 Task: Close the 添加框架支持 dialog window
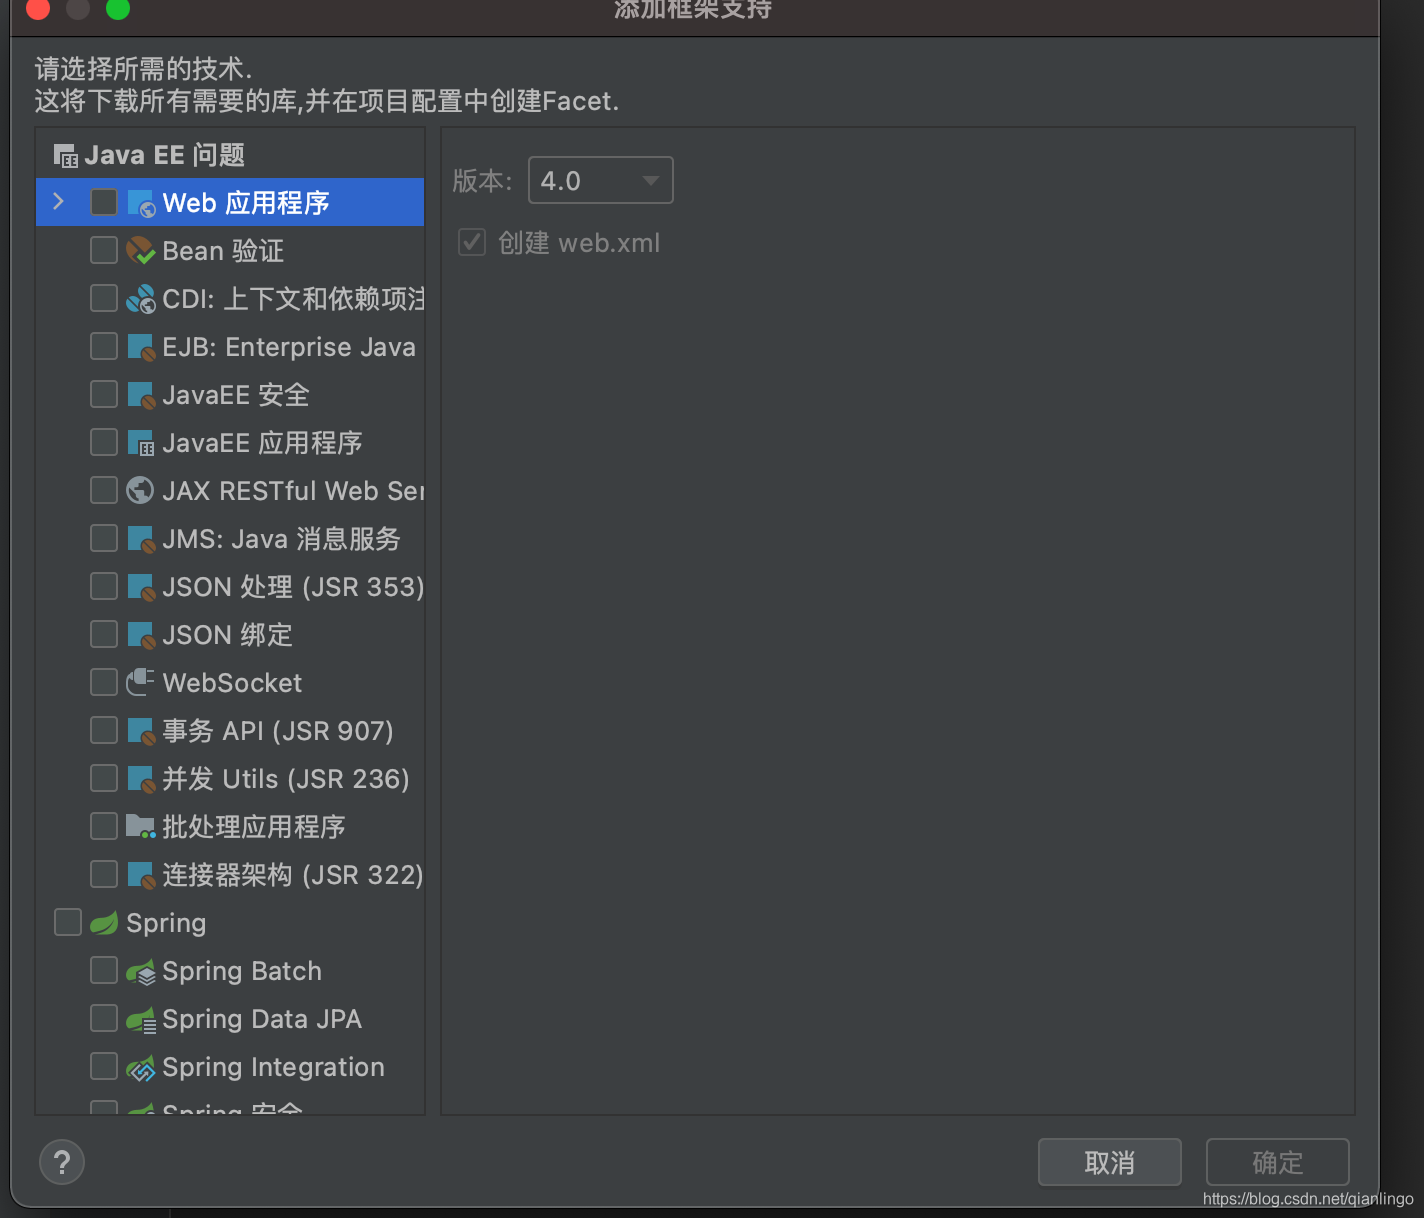(x=38, y=8)
